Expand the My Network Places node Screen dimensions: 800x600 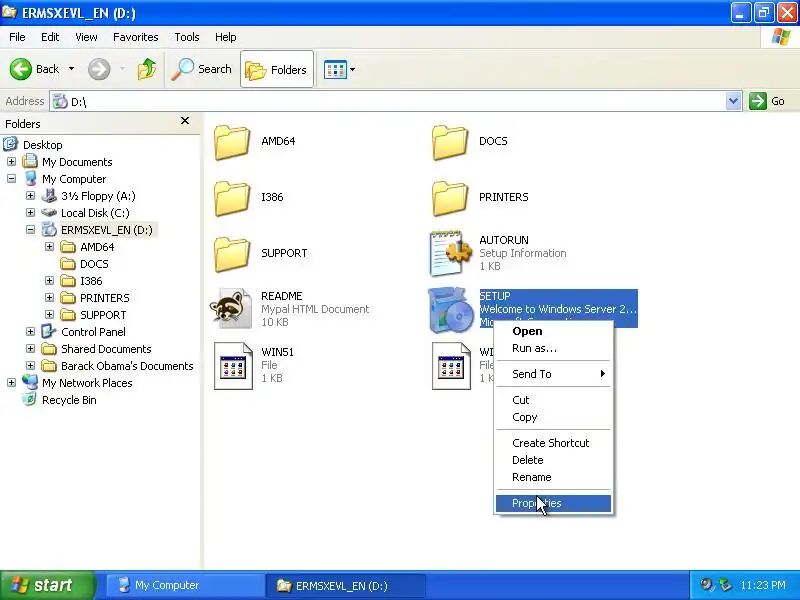click(x=11, y=383)
